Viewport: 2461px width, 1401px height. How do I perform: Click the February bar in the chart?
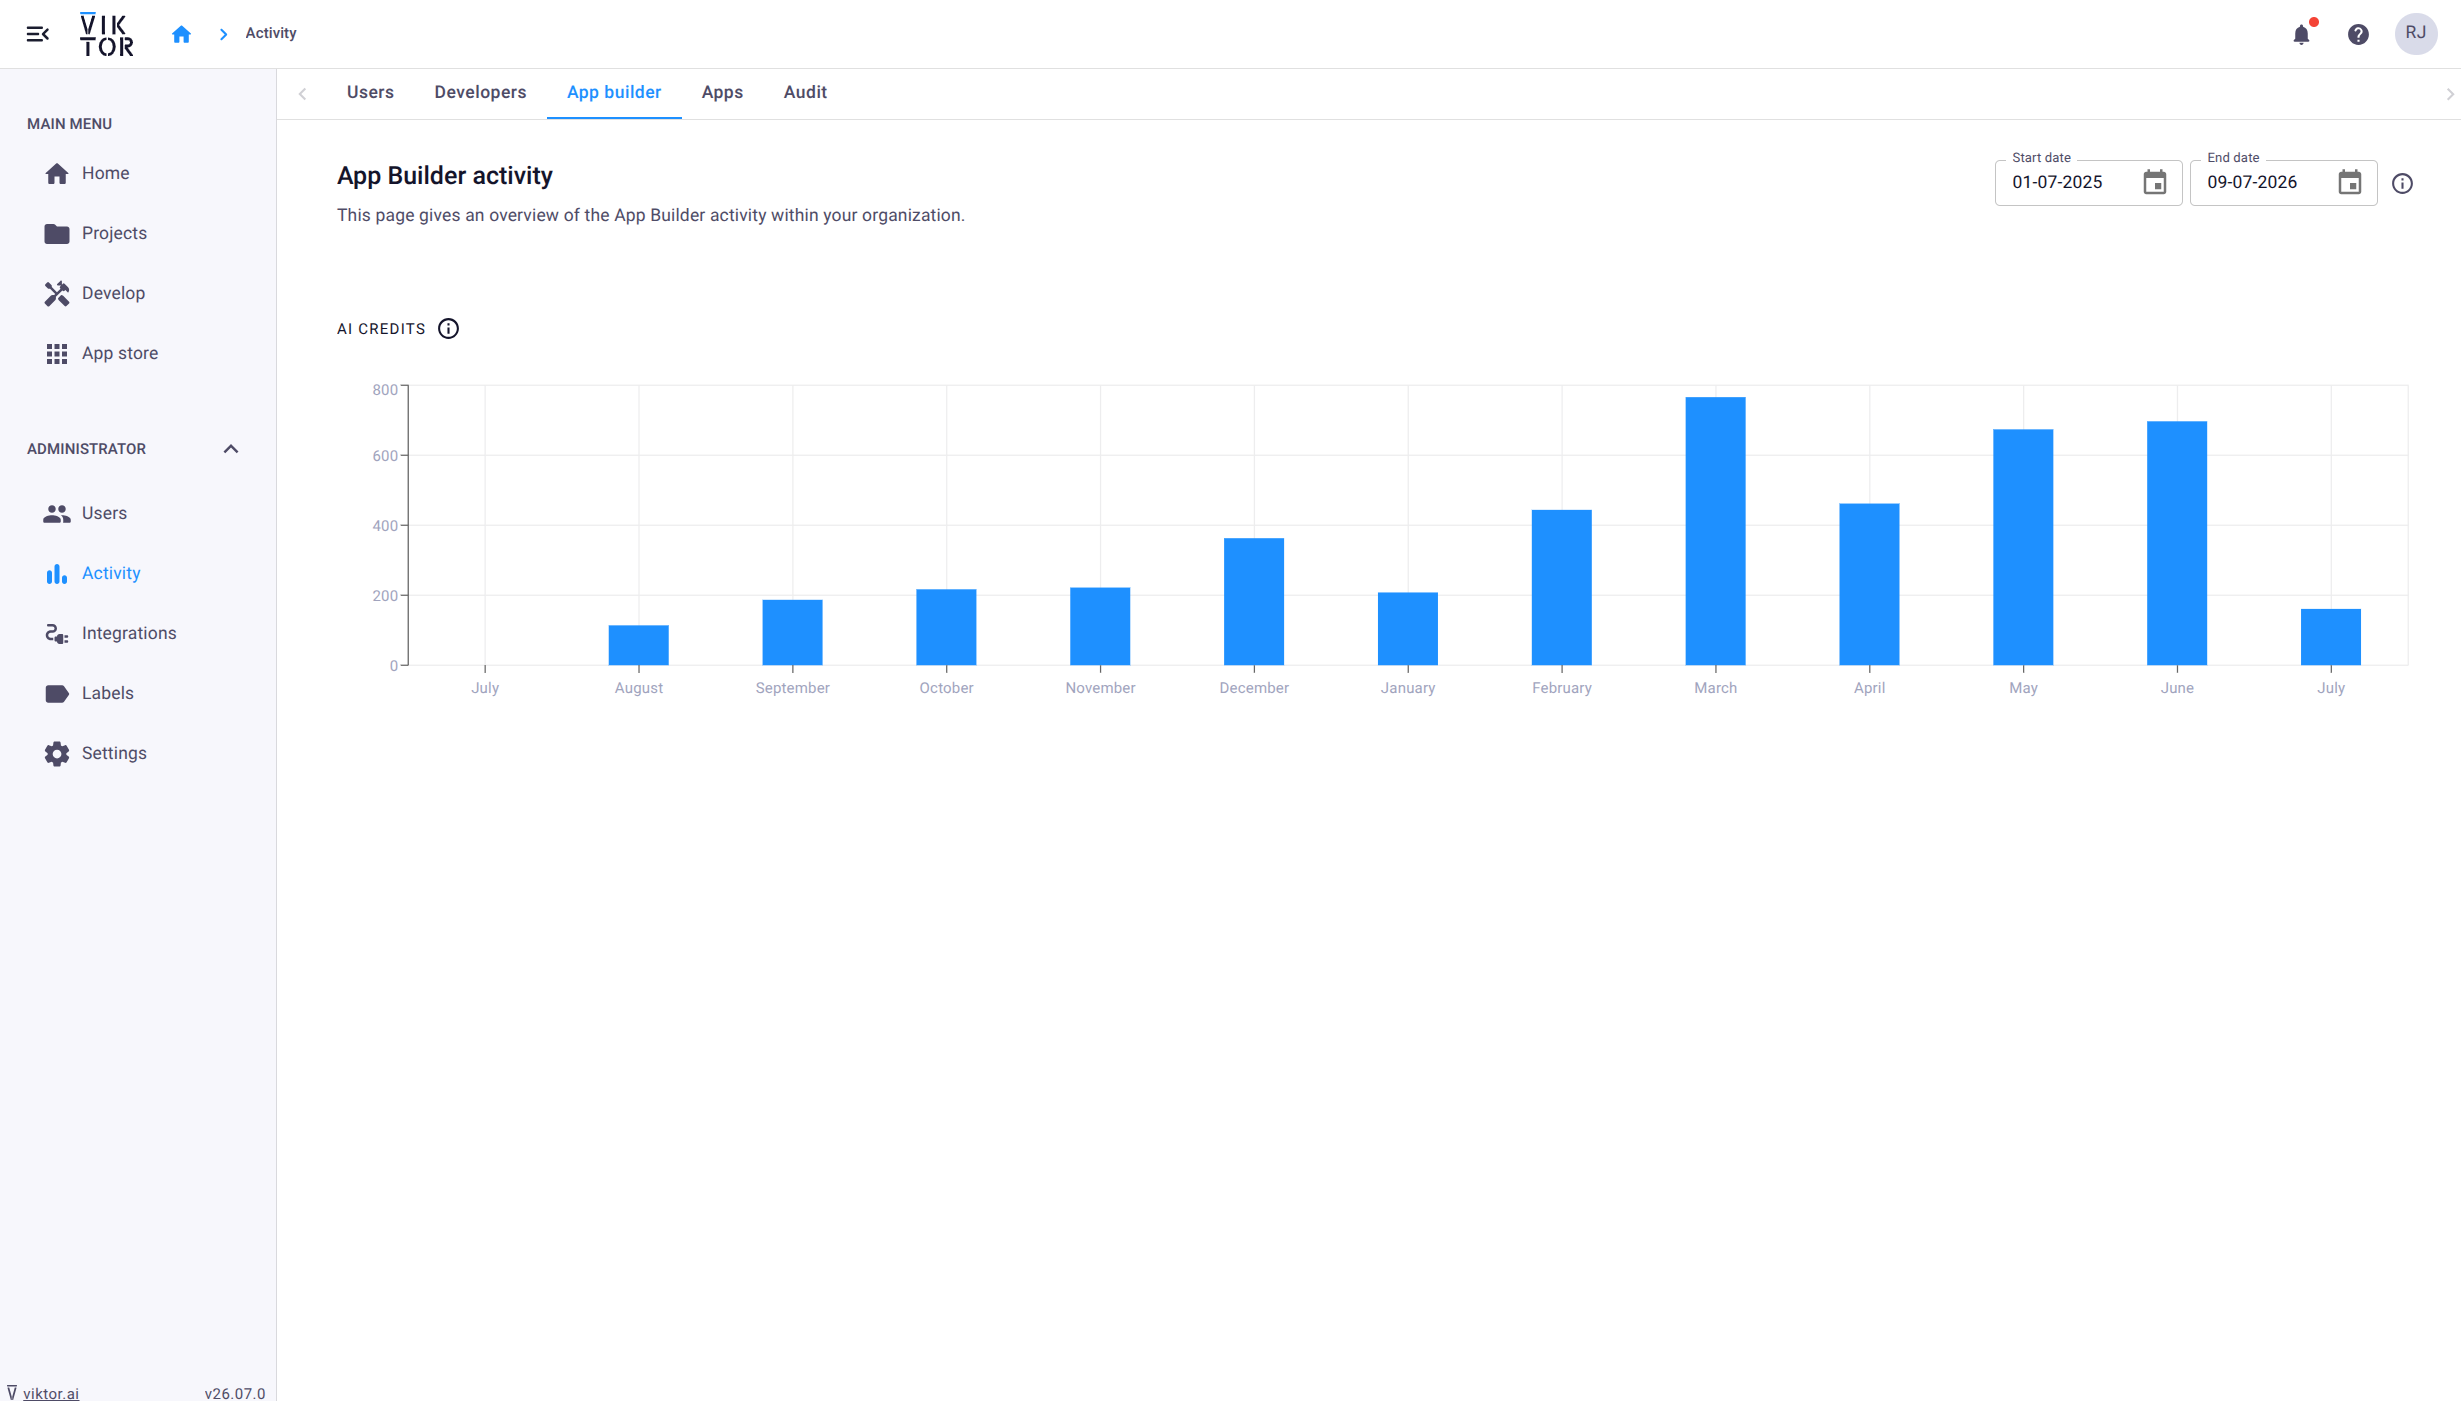pyautogui.click(x=1562, y=587)
